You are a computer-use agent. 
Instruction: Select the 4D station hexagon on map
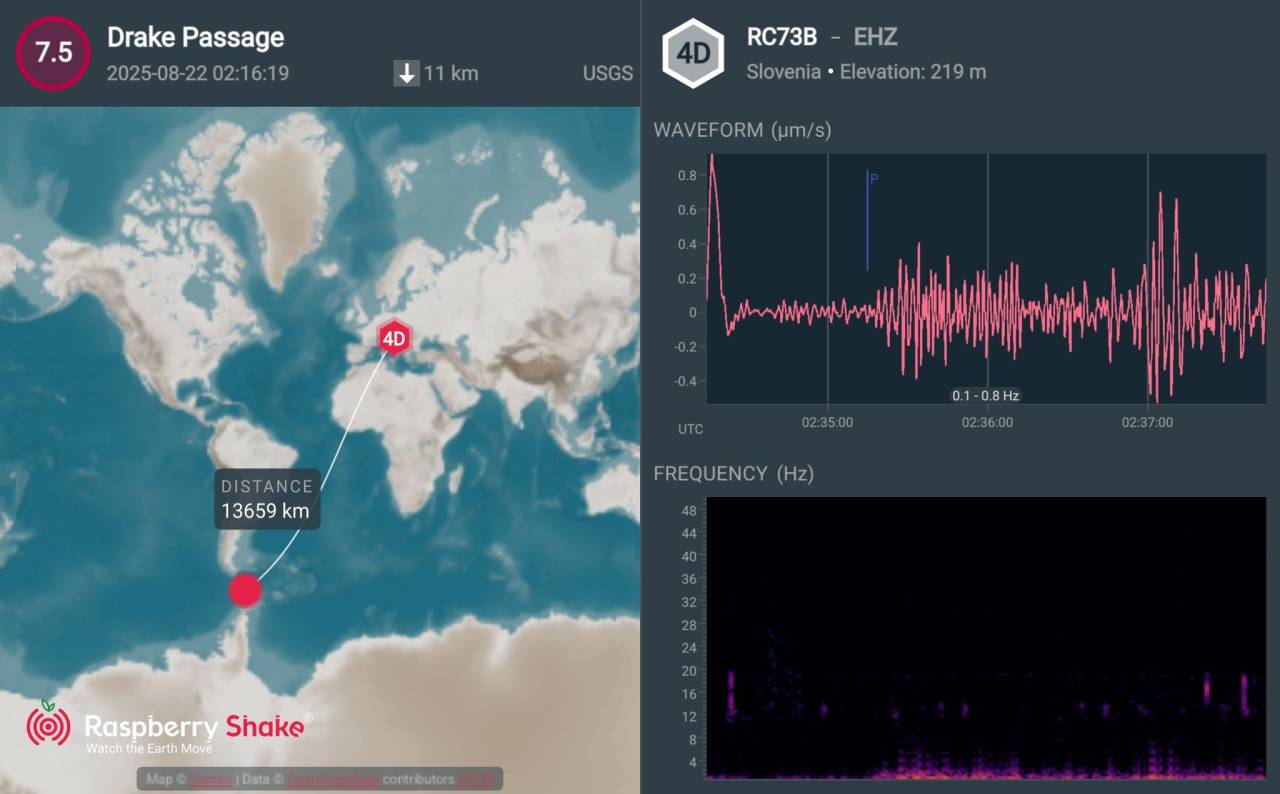click(x=395, y=338)
